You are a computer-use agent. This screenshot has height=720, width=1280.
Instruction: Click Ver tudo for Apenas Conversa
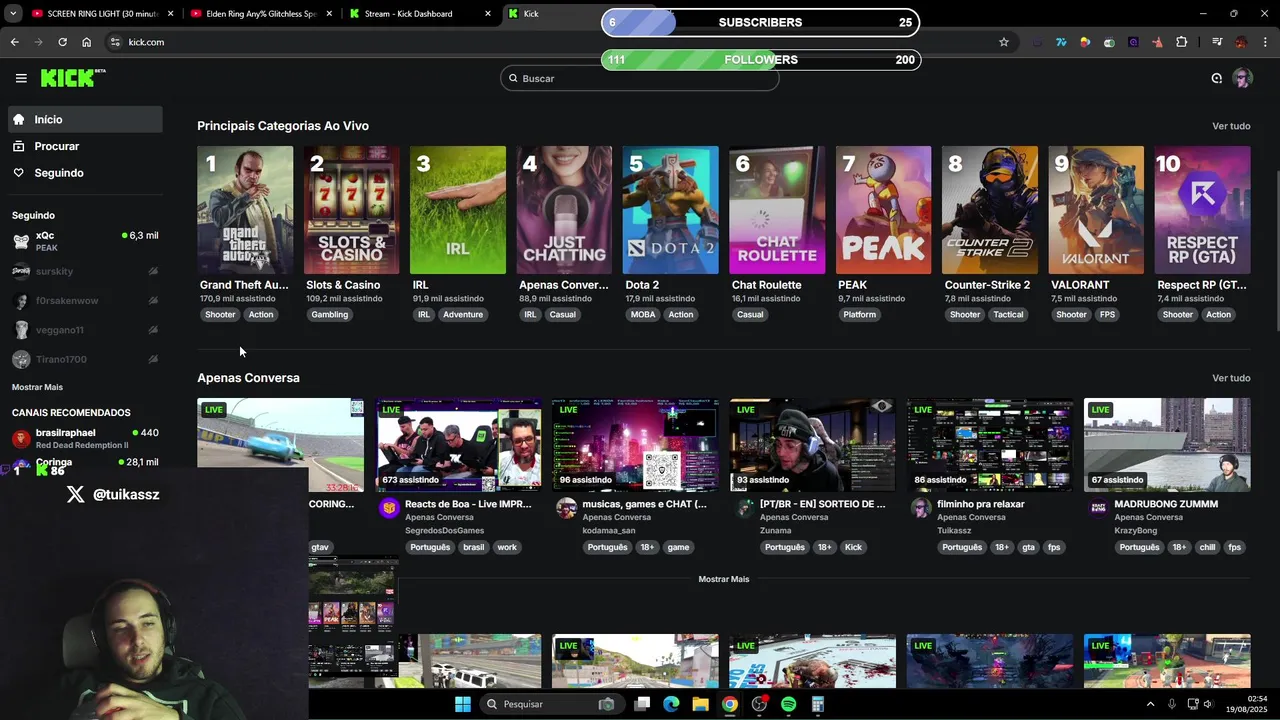[1231, 378]
